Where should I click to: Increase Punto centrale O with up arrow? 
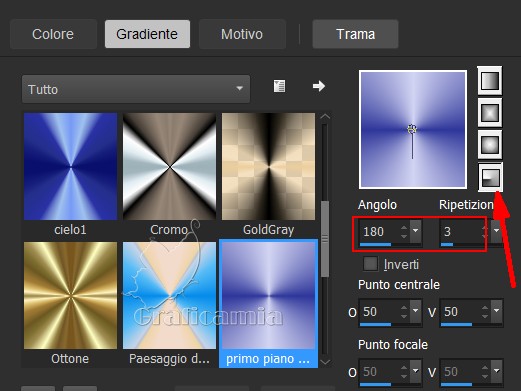point(404,308)
